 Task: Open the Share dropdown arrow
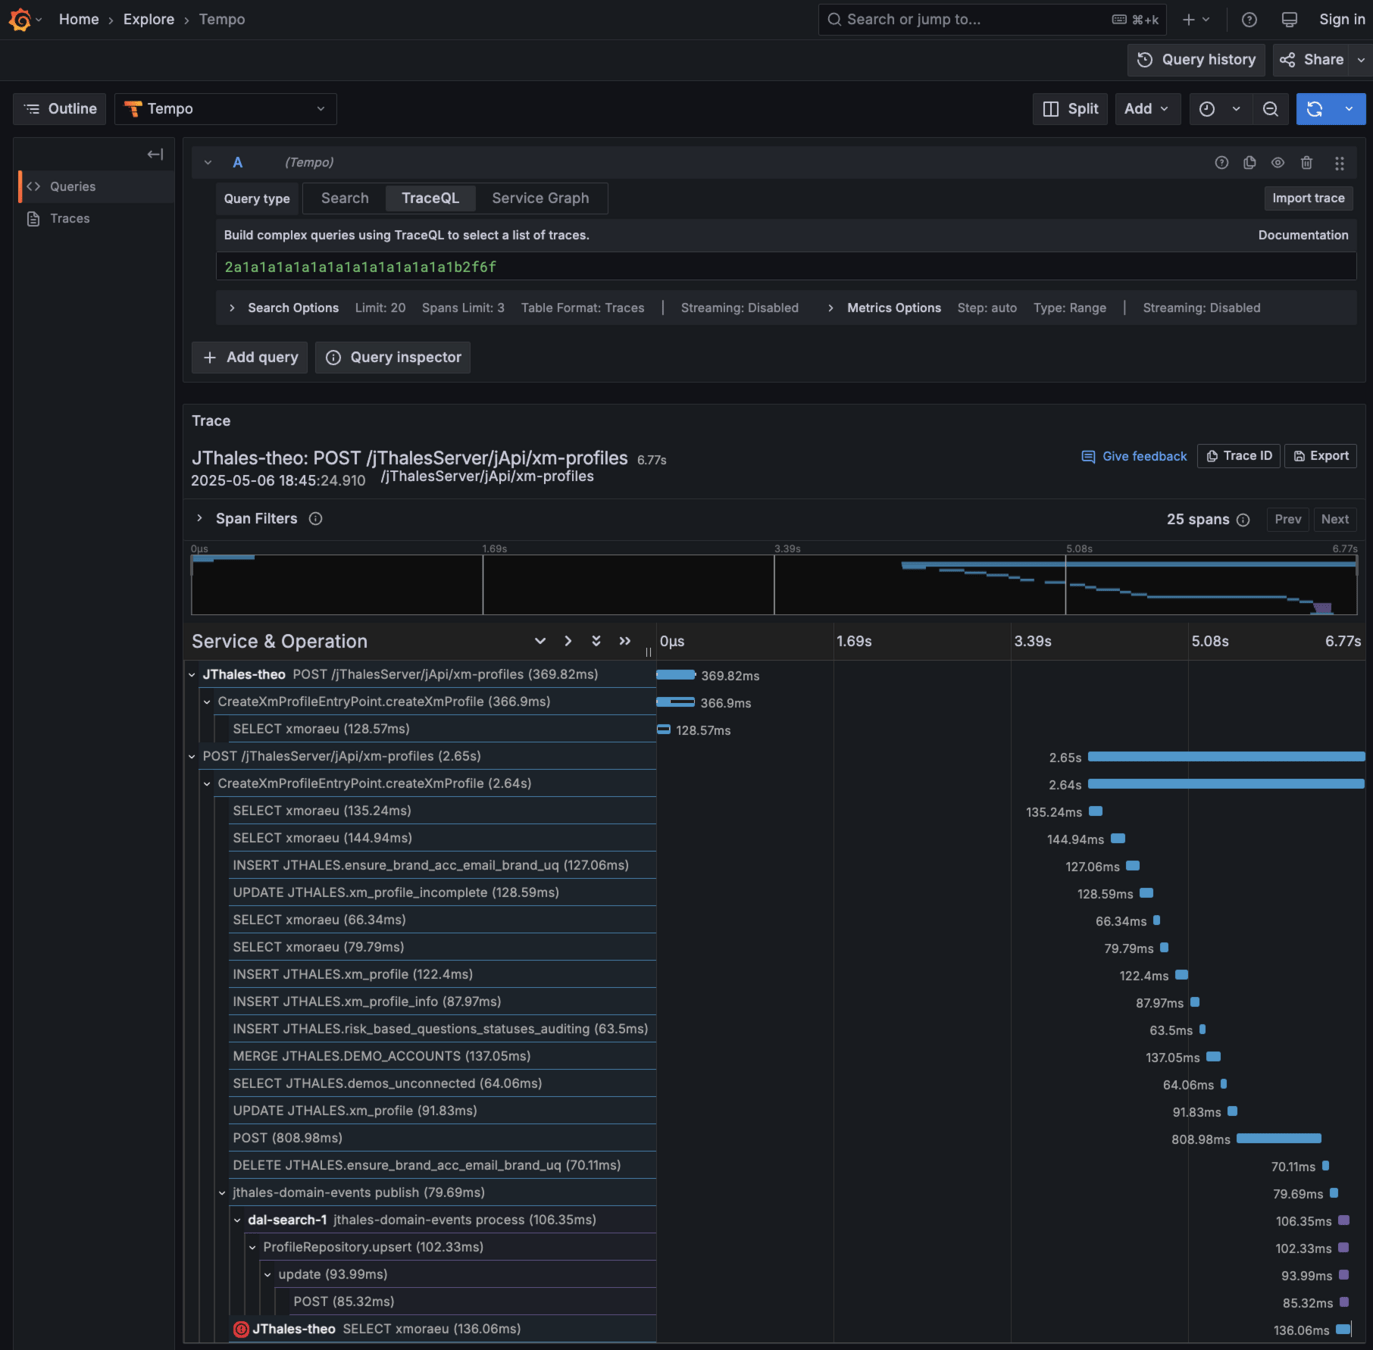point(1360,60)
